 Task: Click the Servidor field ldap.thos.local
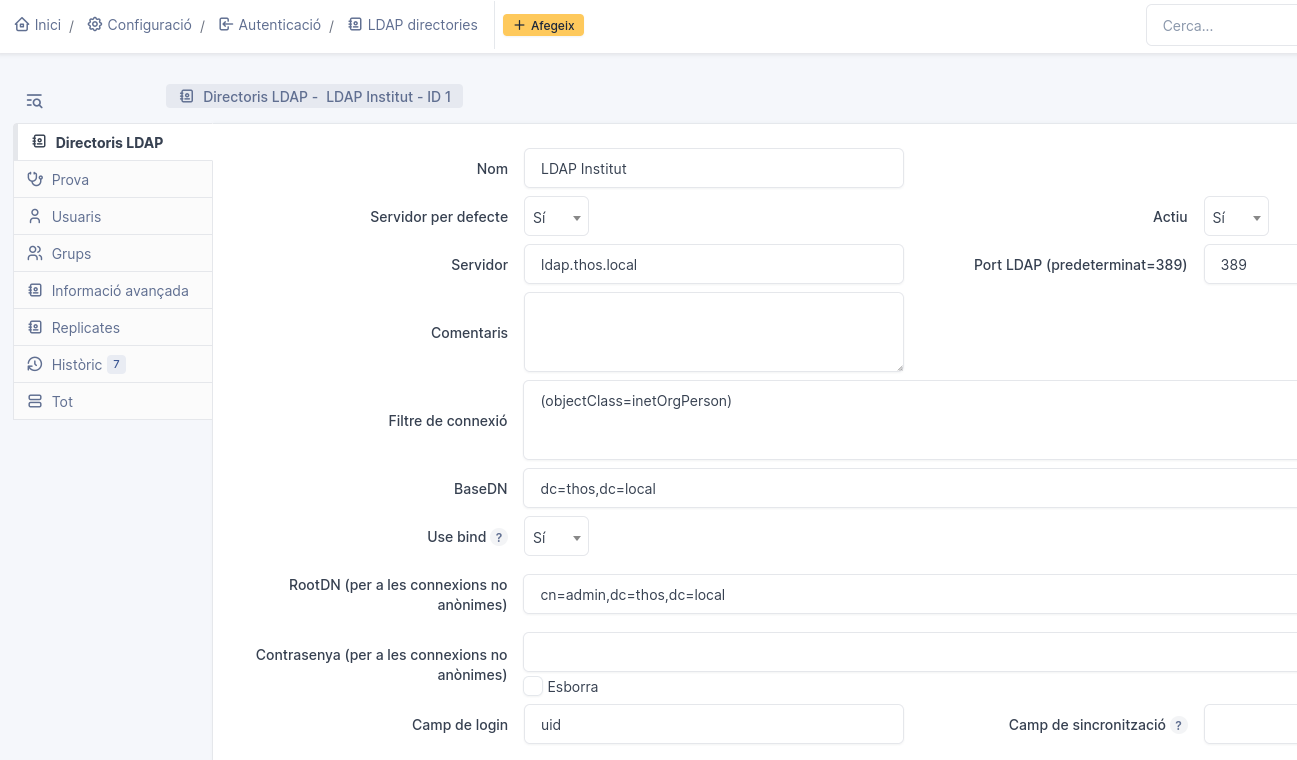pos(713,264)
